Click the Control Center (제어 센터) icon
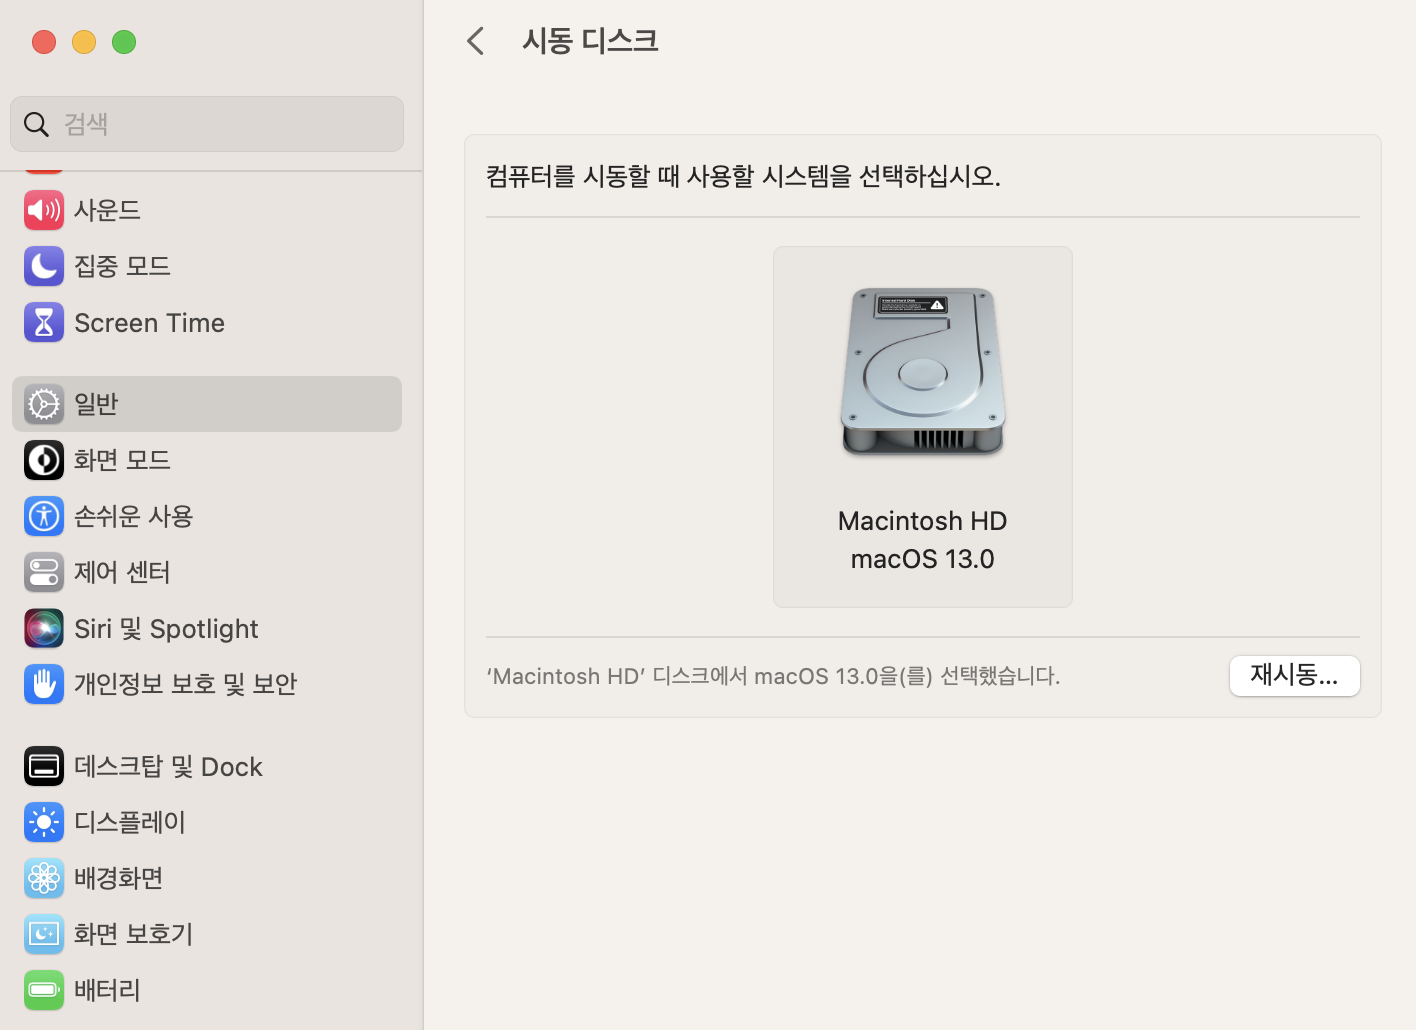 click(x=44, y=572)
